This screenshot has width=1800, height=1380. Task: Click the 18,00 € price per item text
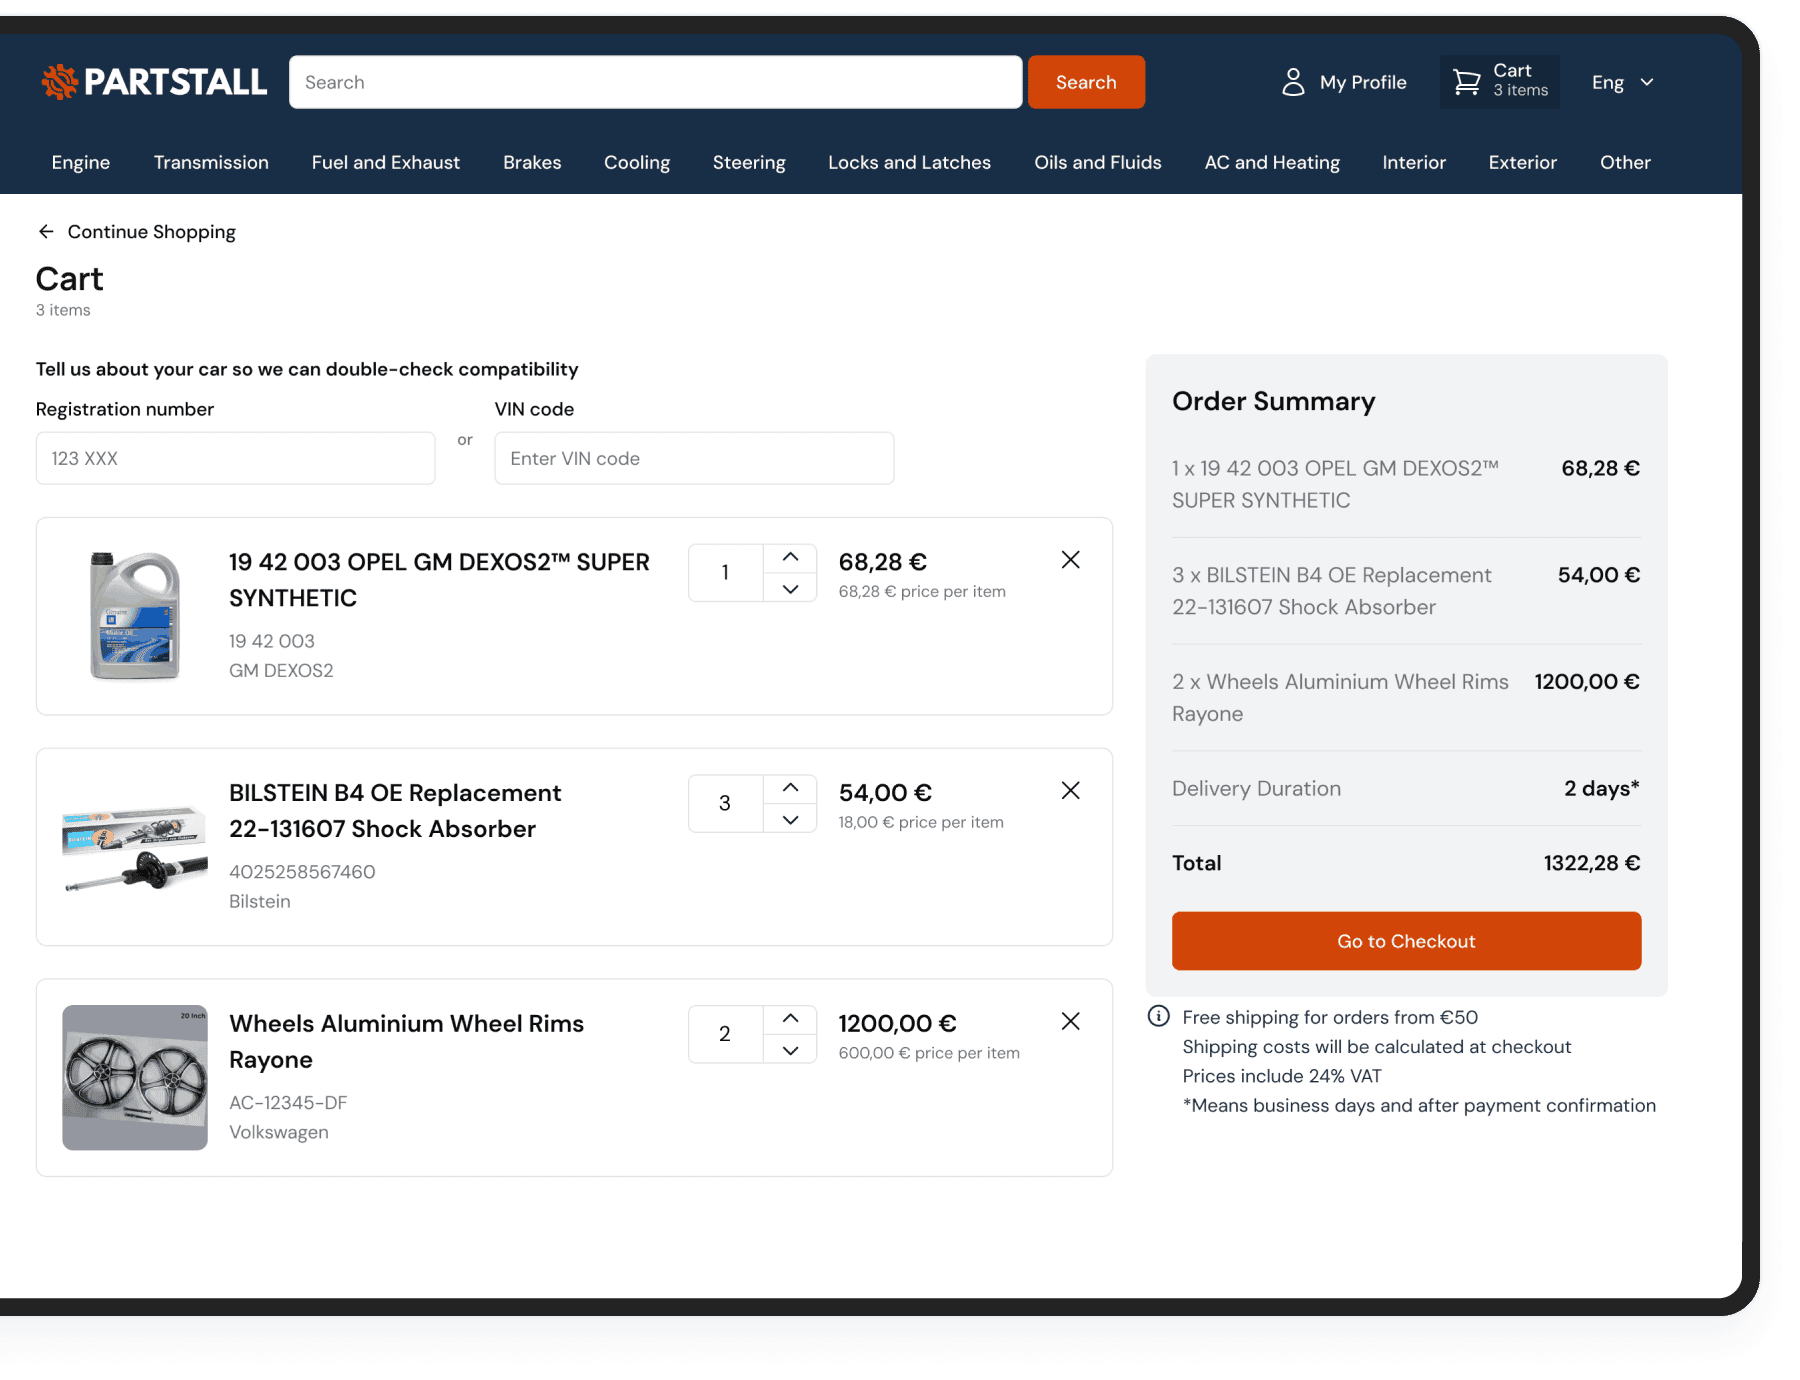click(x=921, y=822)
